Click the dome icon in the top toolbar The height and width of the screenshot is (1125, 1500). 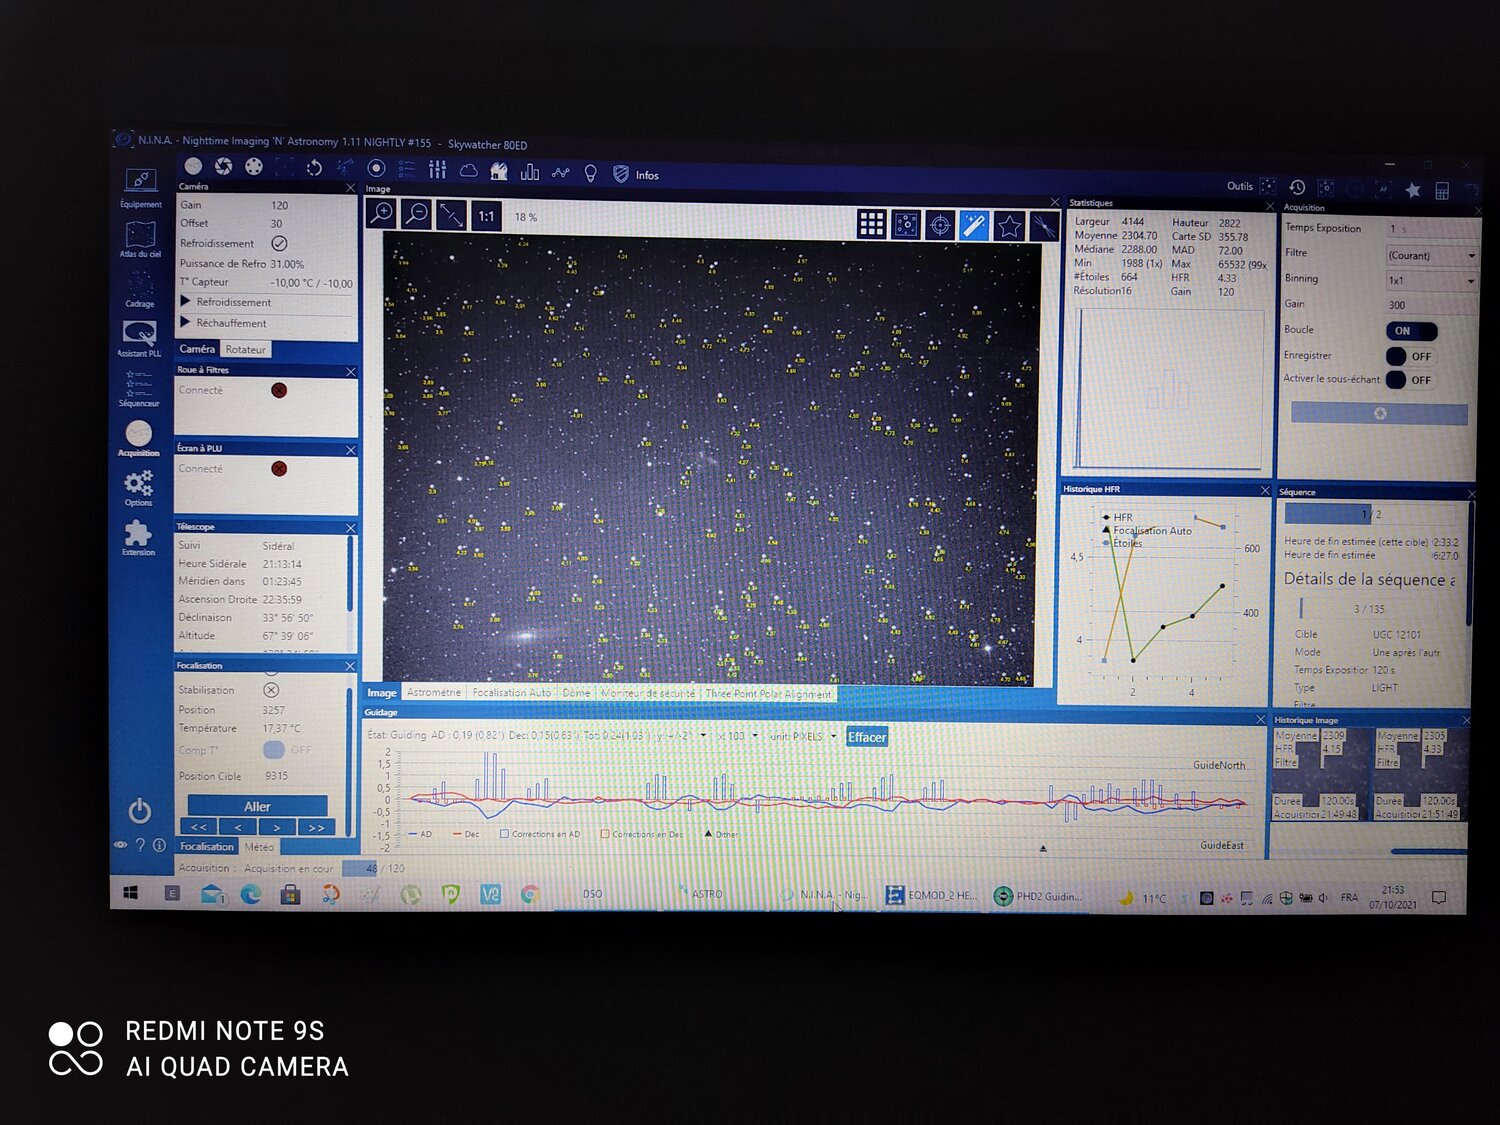(498, 171)
